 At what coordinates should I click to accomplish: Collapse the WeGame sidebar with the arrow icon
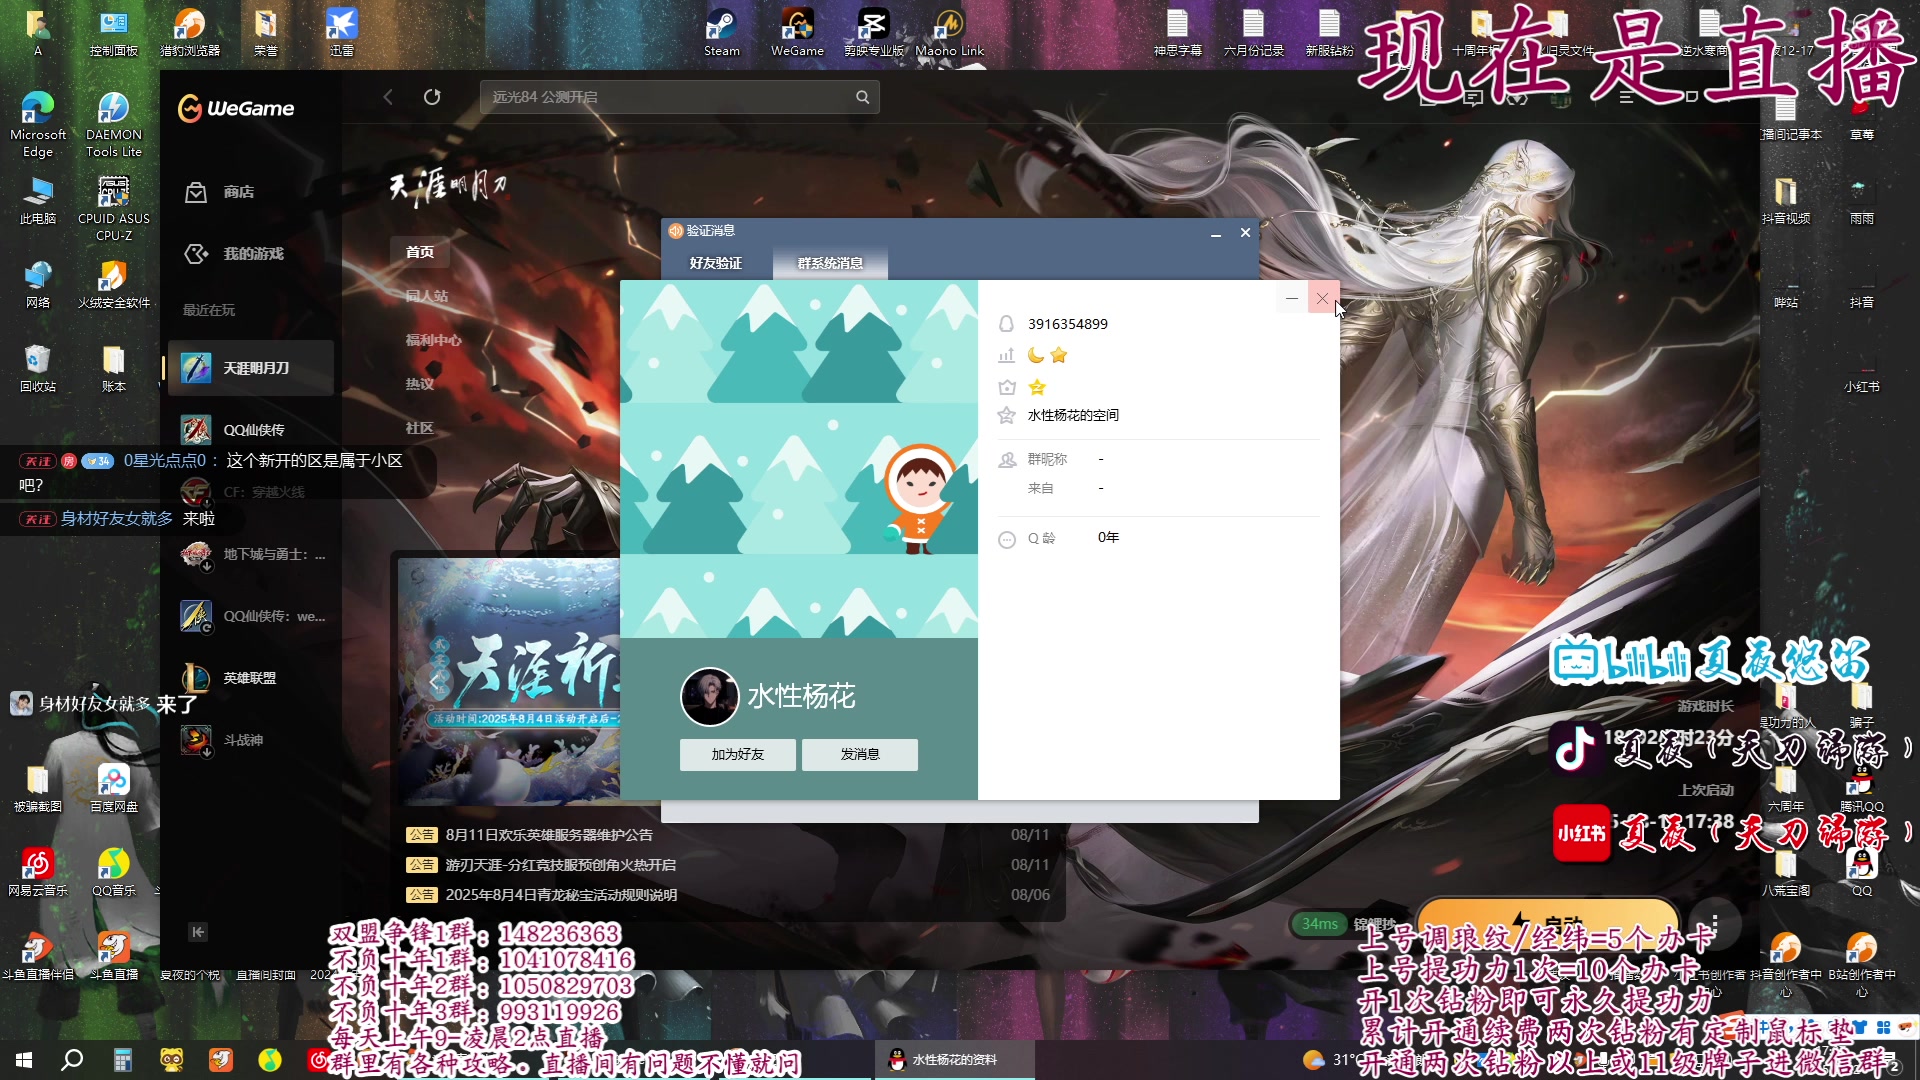coord(198,932)
